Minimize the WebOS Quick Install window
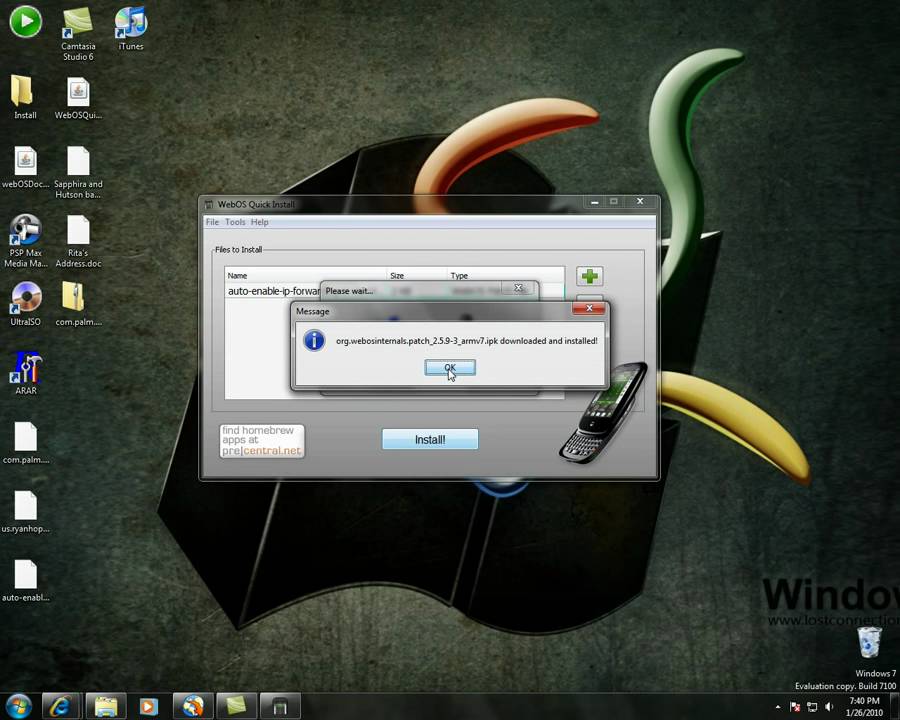 click(595, 202)
